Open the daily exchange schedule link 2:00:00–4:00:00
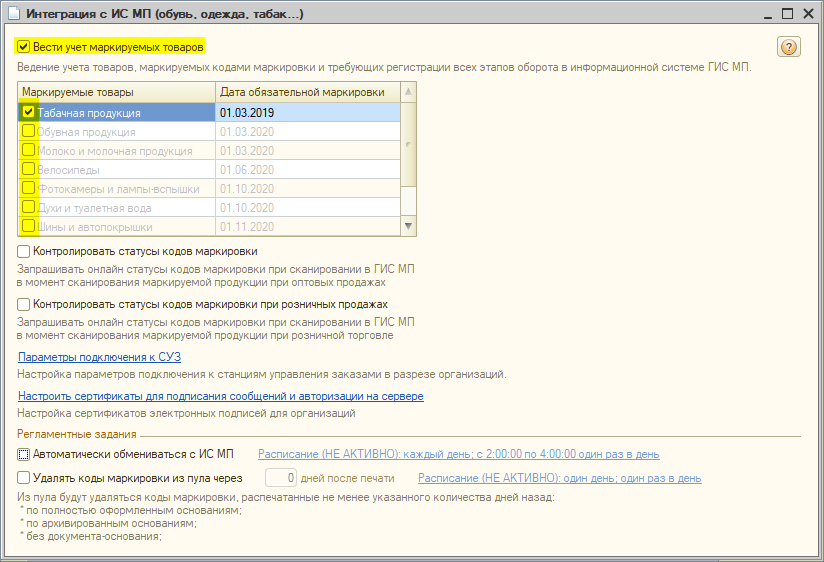Viewport: 824px width, 562px height. [458, 454]
